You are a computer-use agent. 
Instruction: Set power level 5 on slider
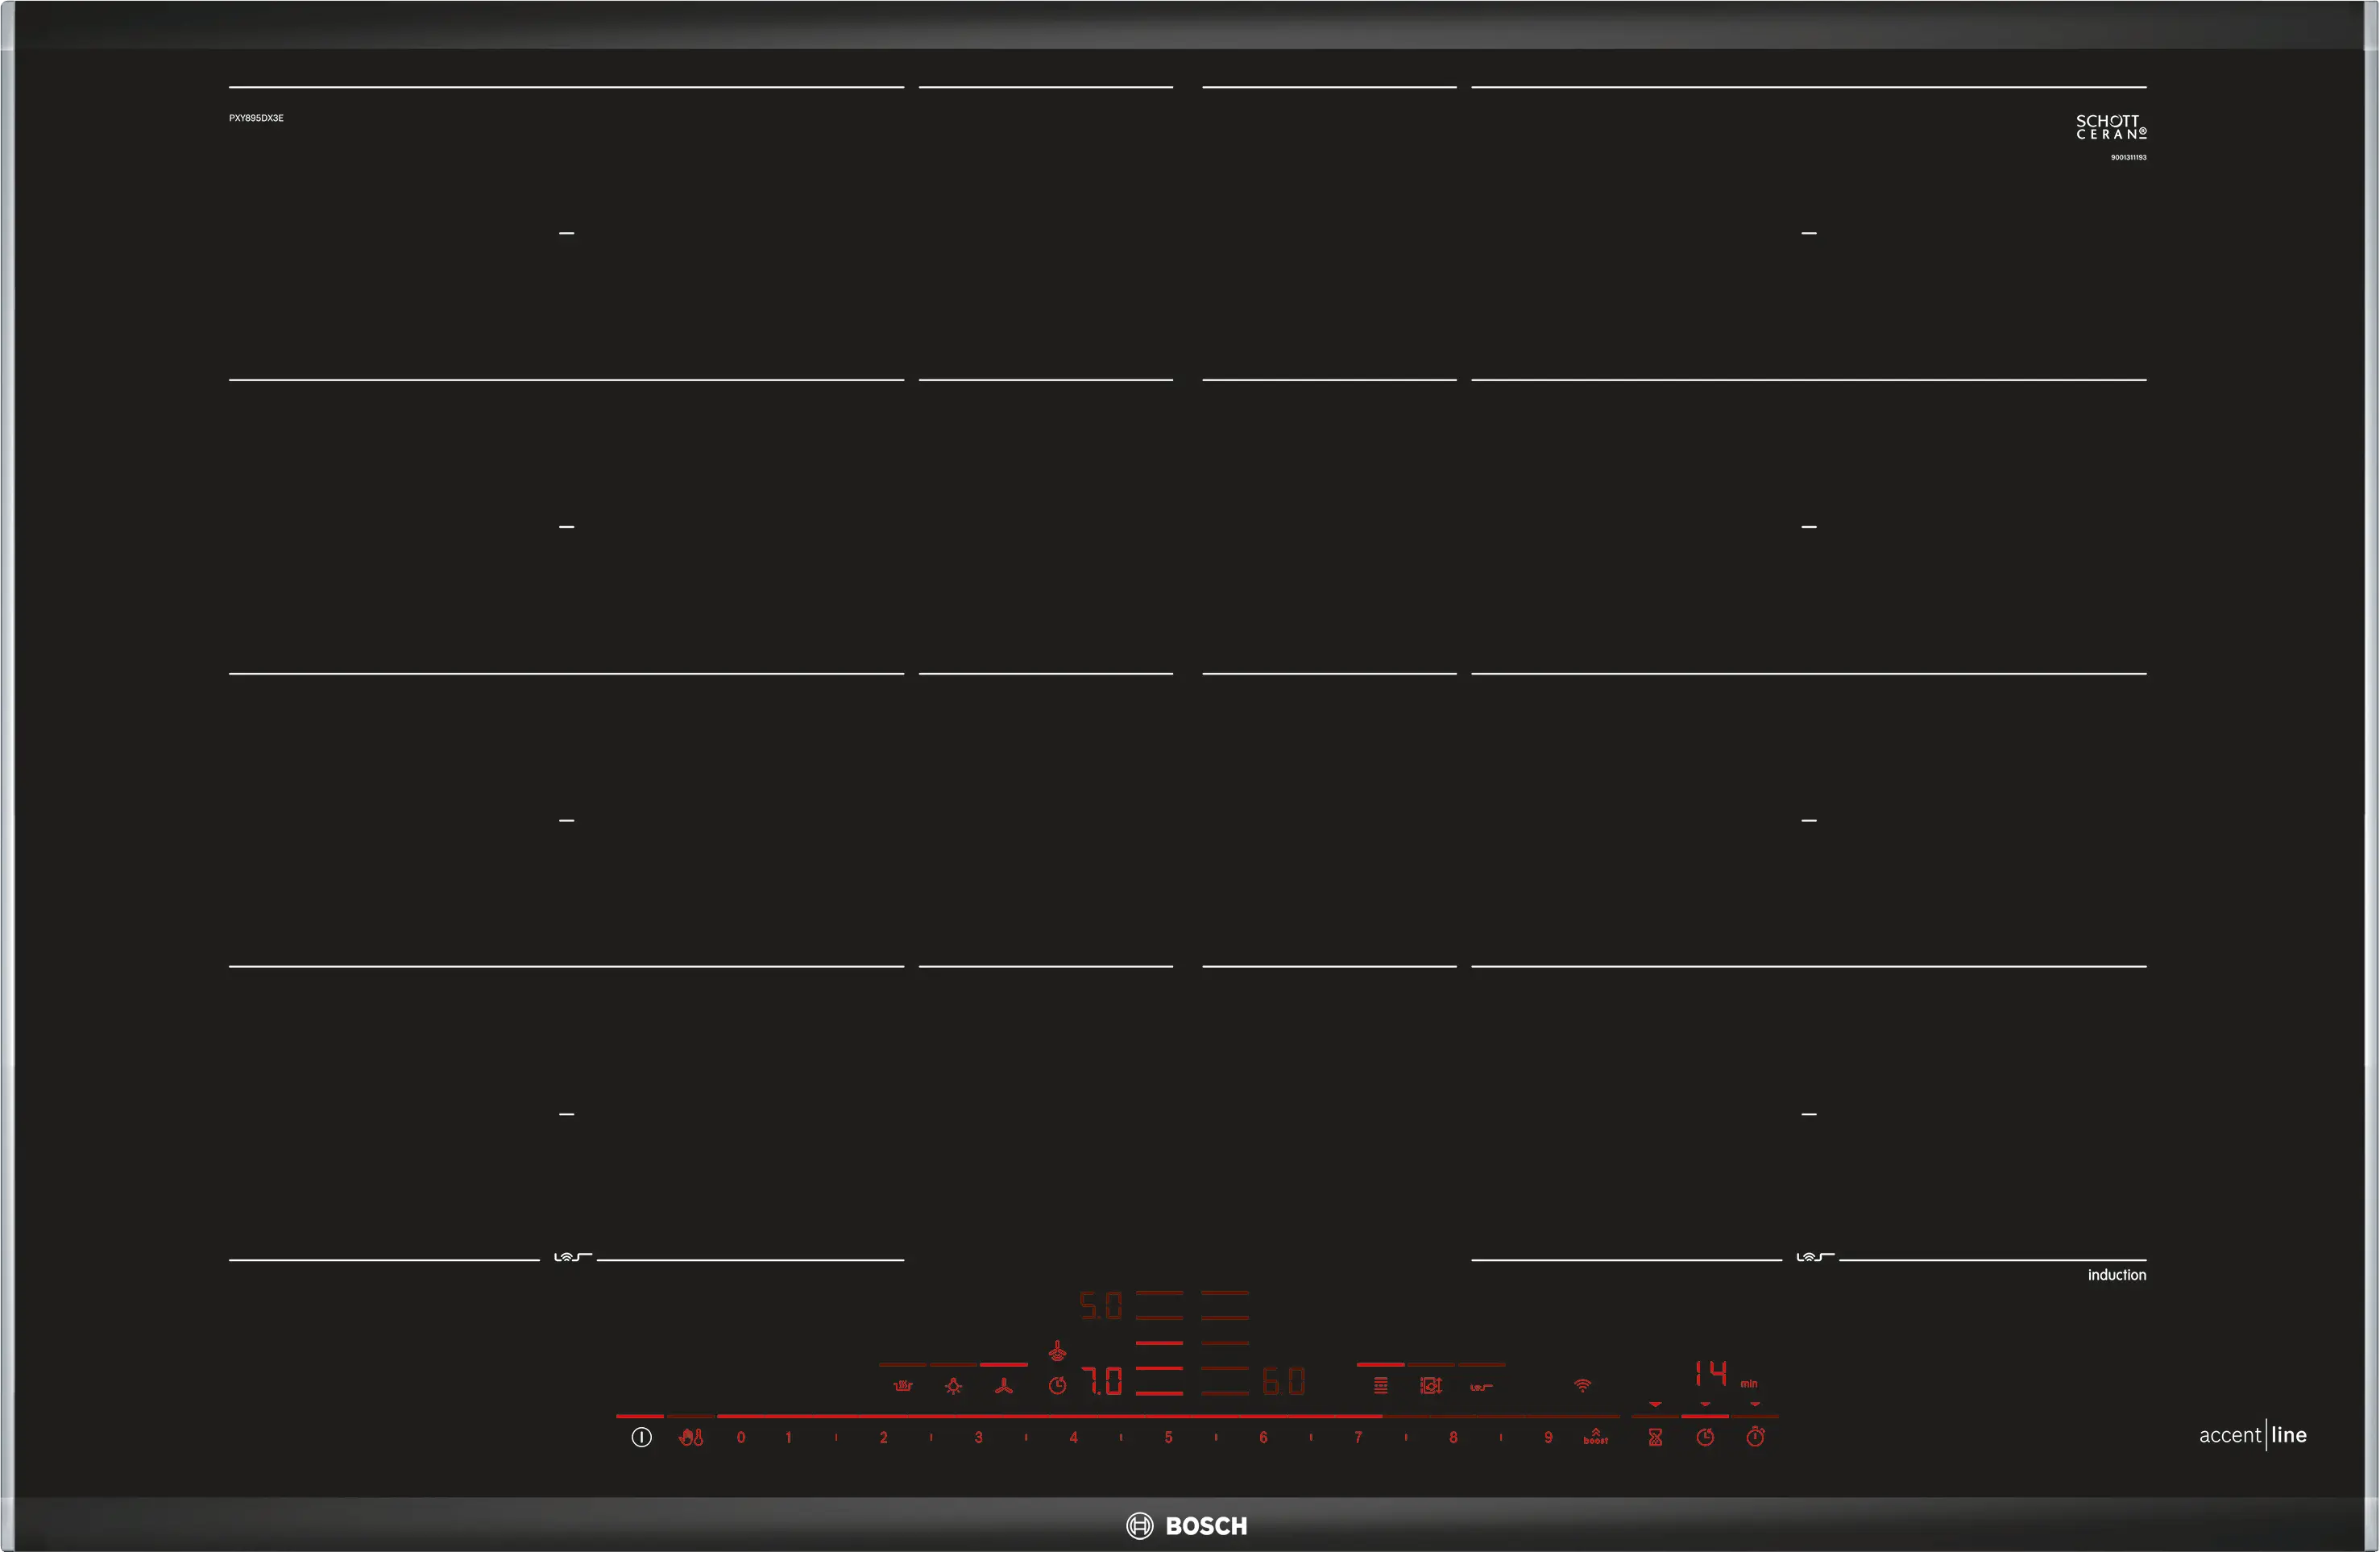(1168, 1437)
